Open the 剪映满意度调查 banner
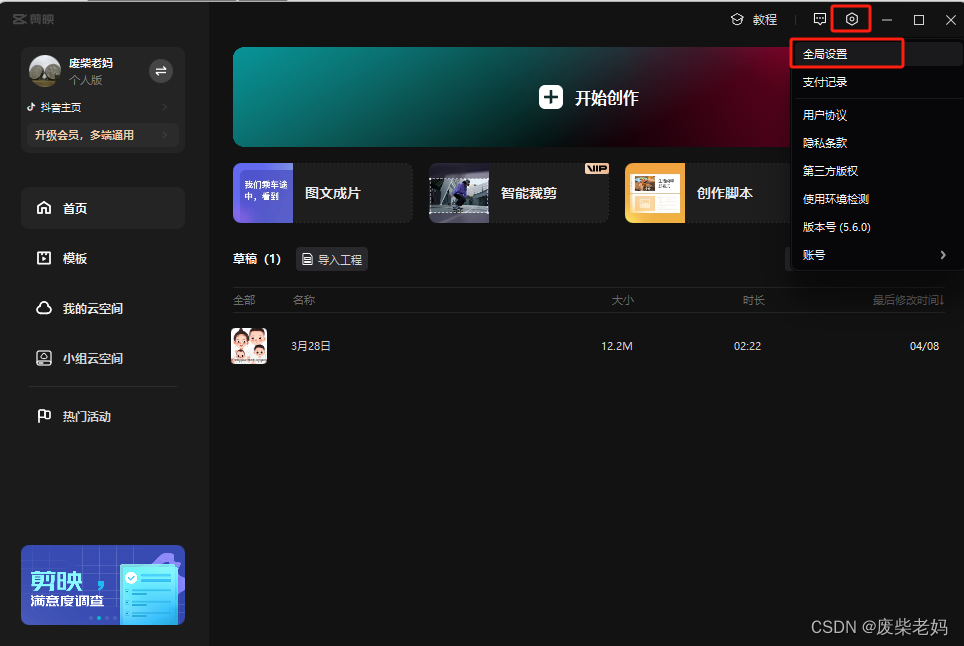 (103, 585)
